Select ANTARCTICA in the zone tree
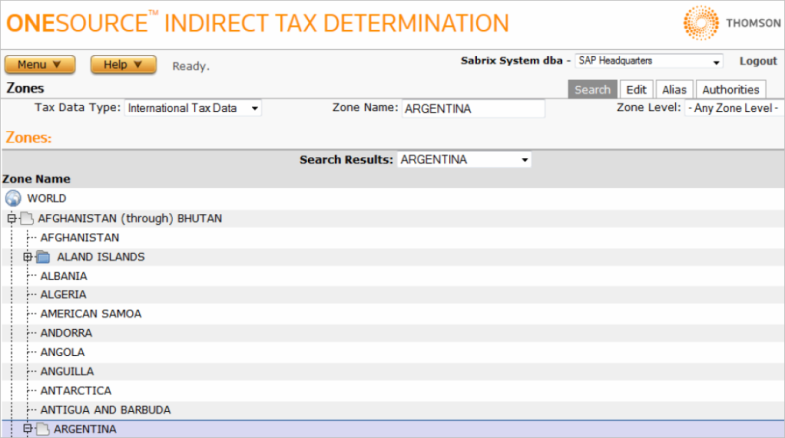 pos(76,390)
